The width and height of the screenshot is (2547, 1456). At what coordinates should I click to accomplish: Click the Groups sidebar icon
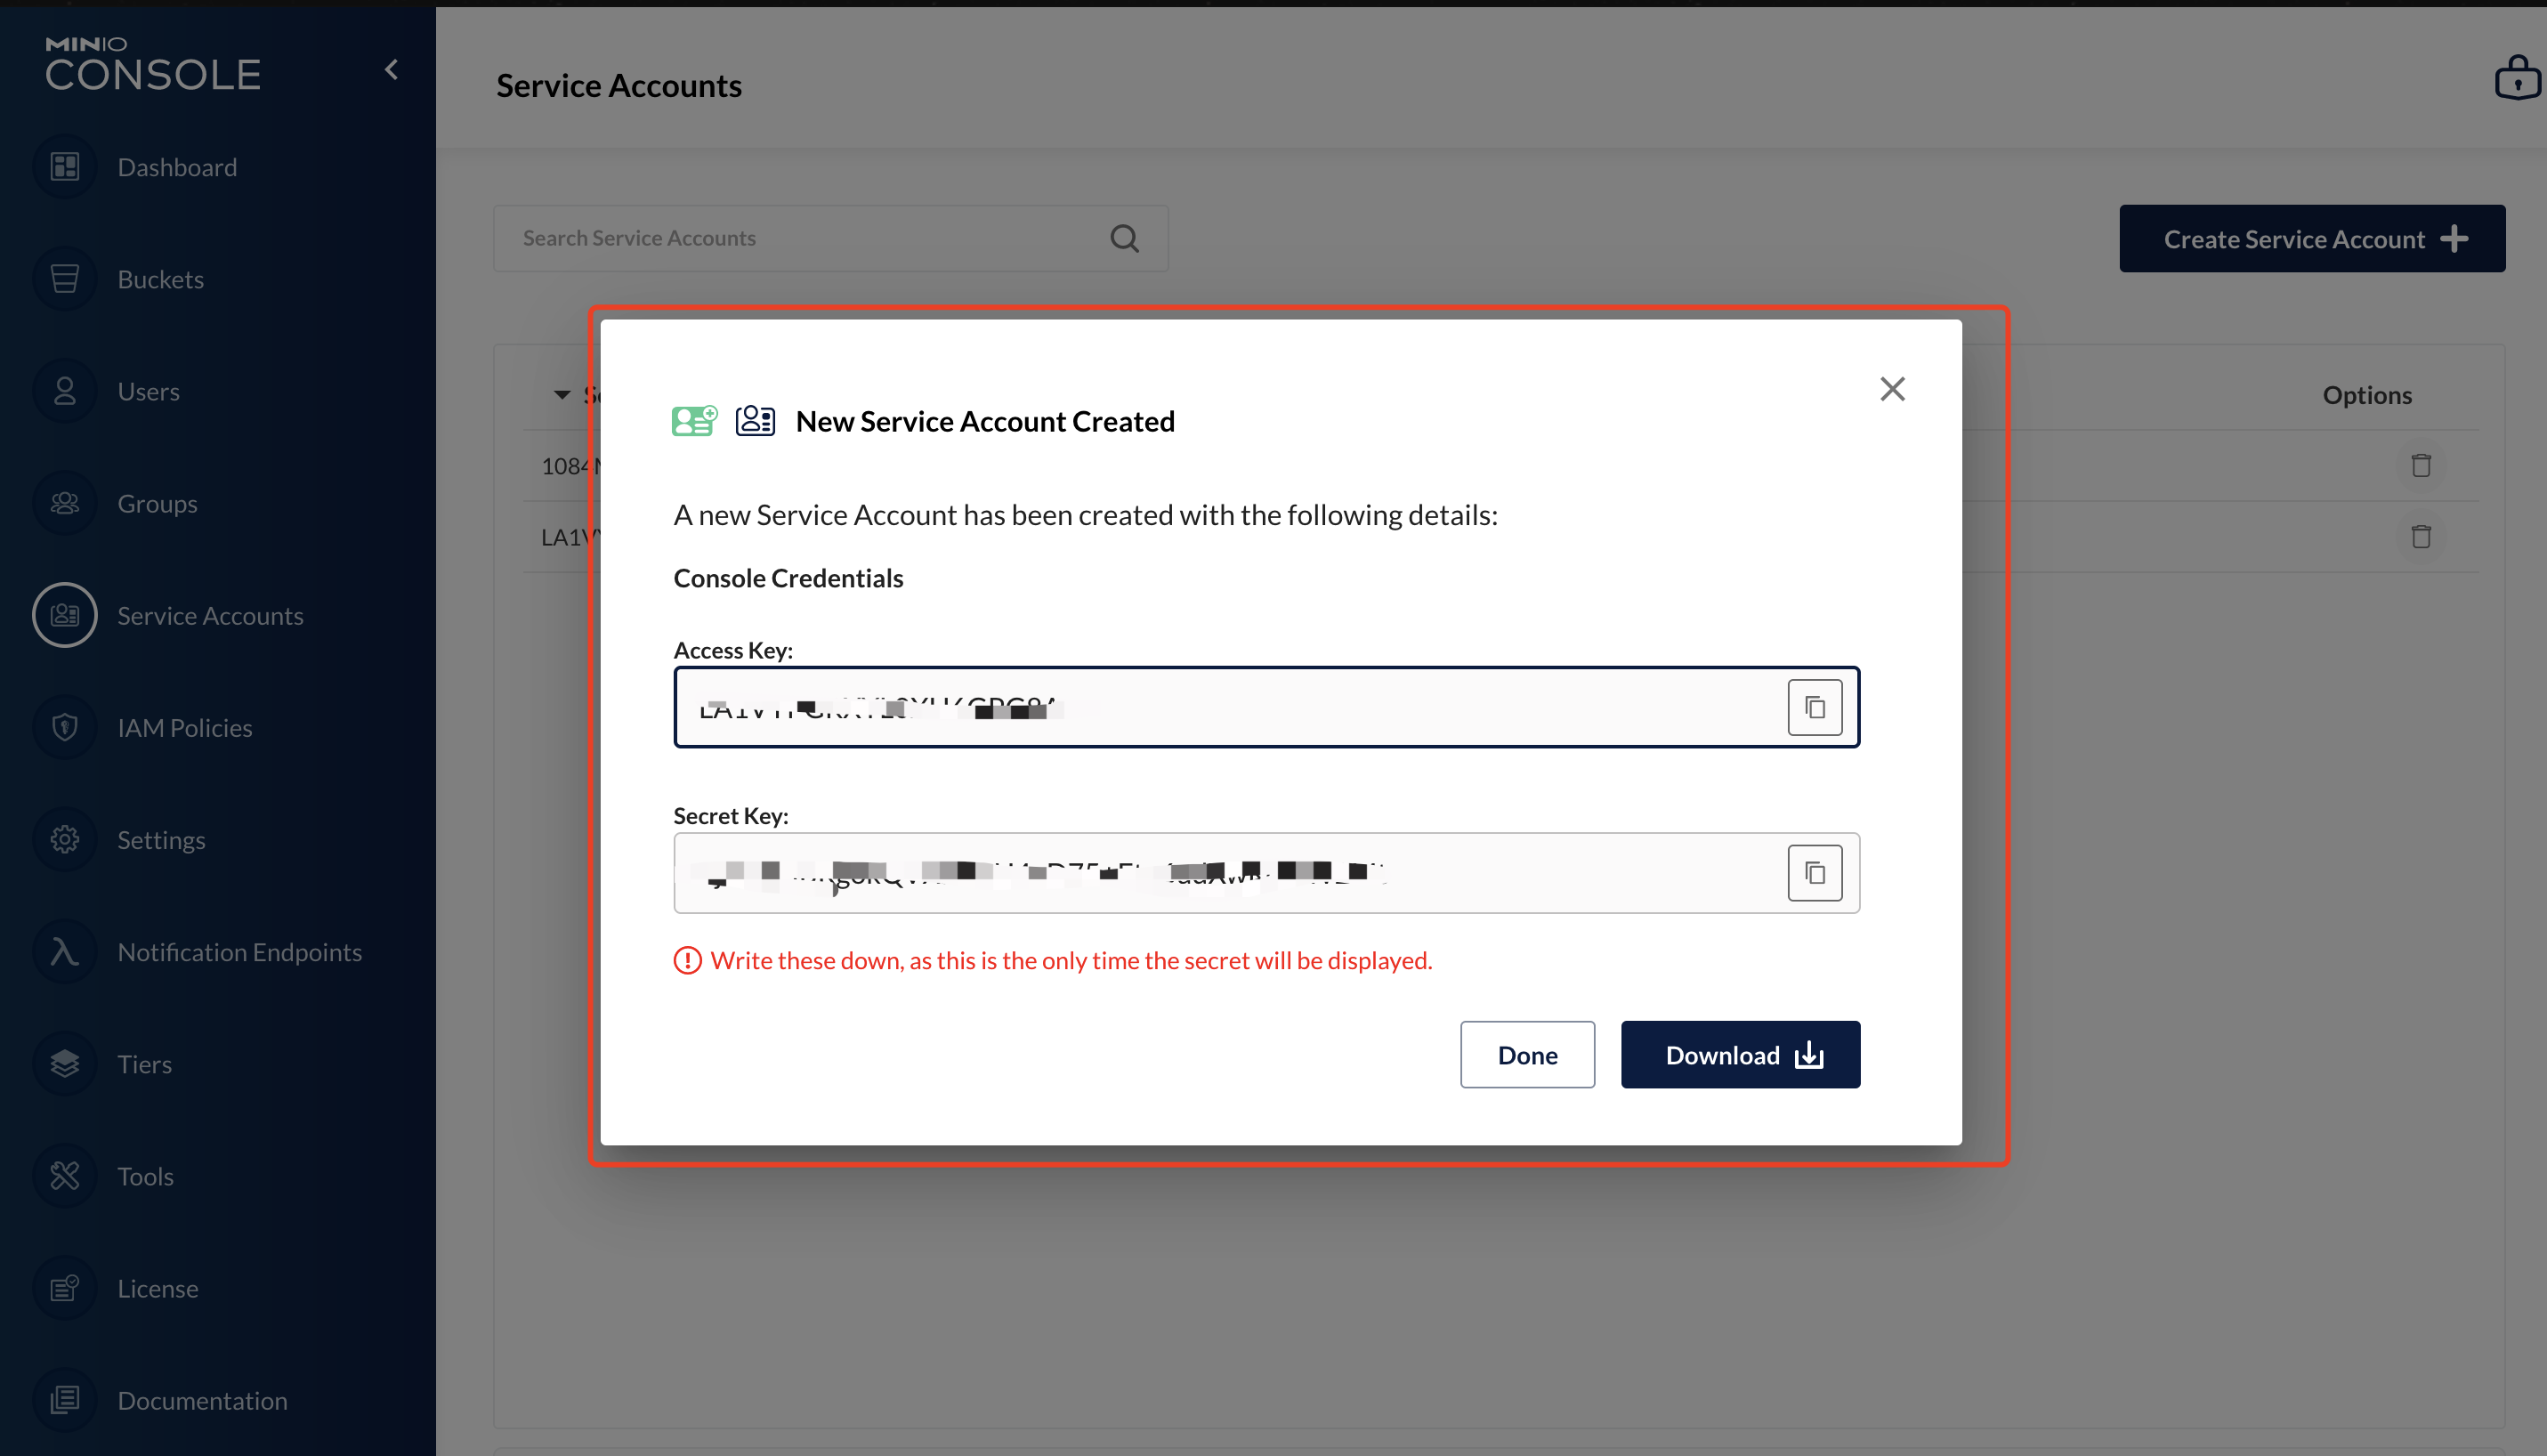pyautogui.click(x=65, y=503)
